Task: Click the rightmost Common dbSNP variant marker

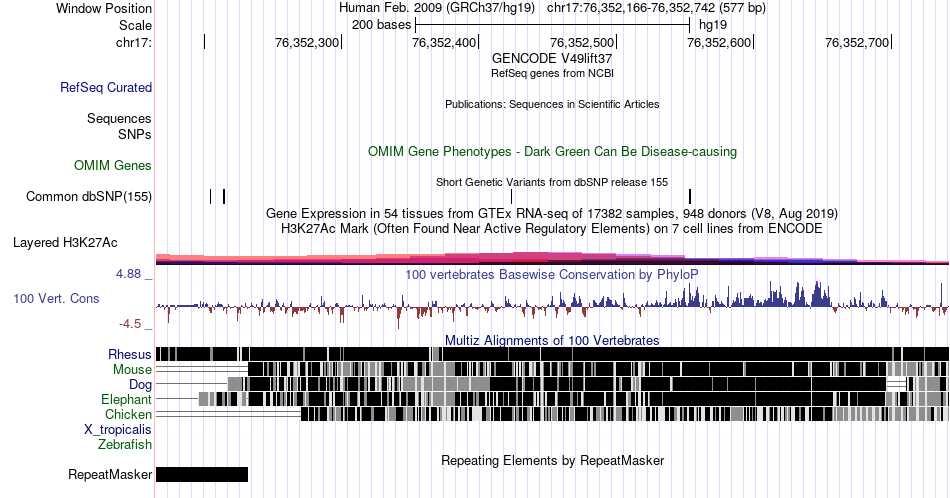Action: point(690,196)
